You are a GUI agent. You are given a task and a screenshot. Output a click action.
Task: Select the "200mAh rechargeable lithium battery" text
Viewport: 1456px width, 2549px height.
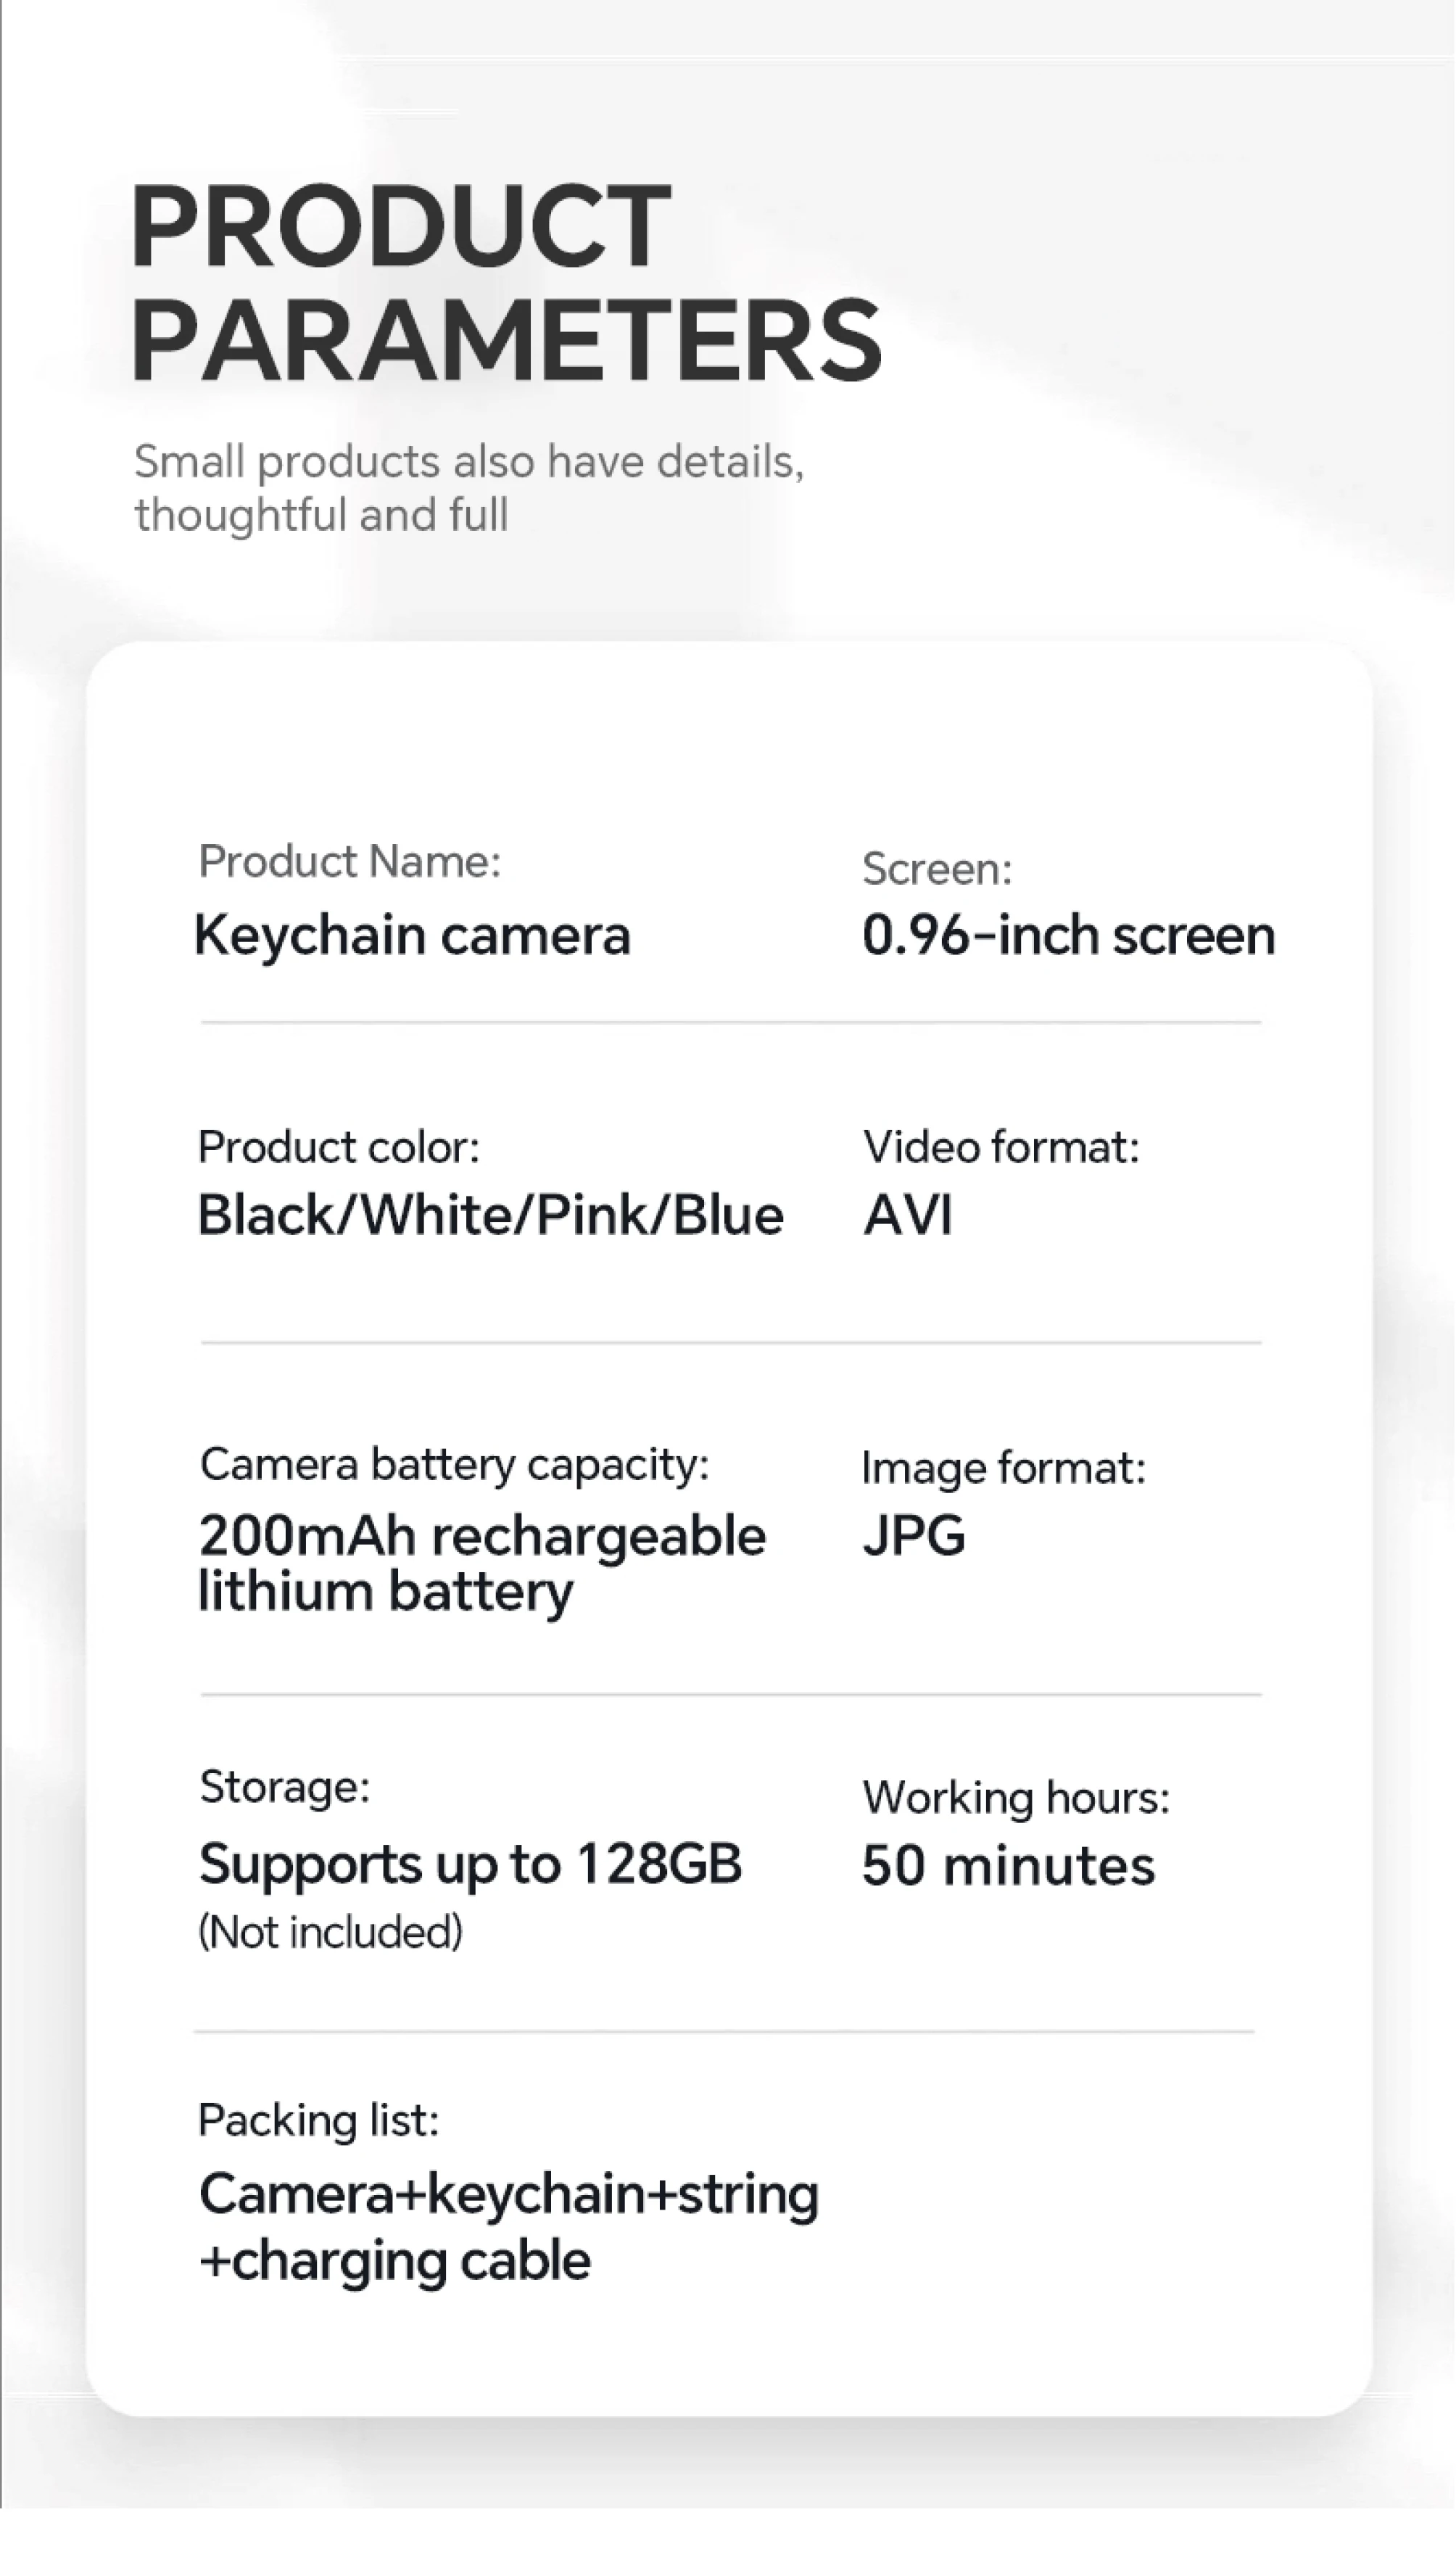click(481, 1563)
